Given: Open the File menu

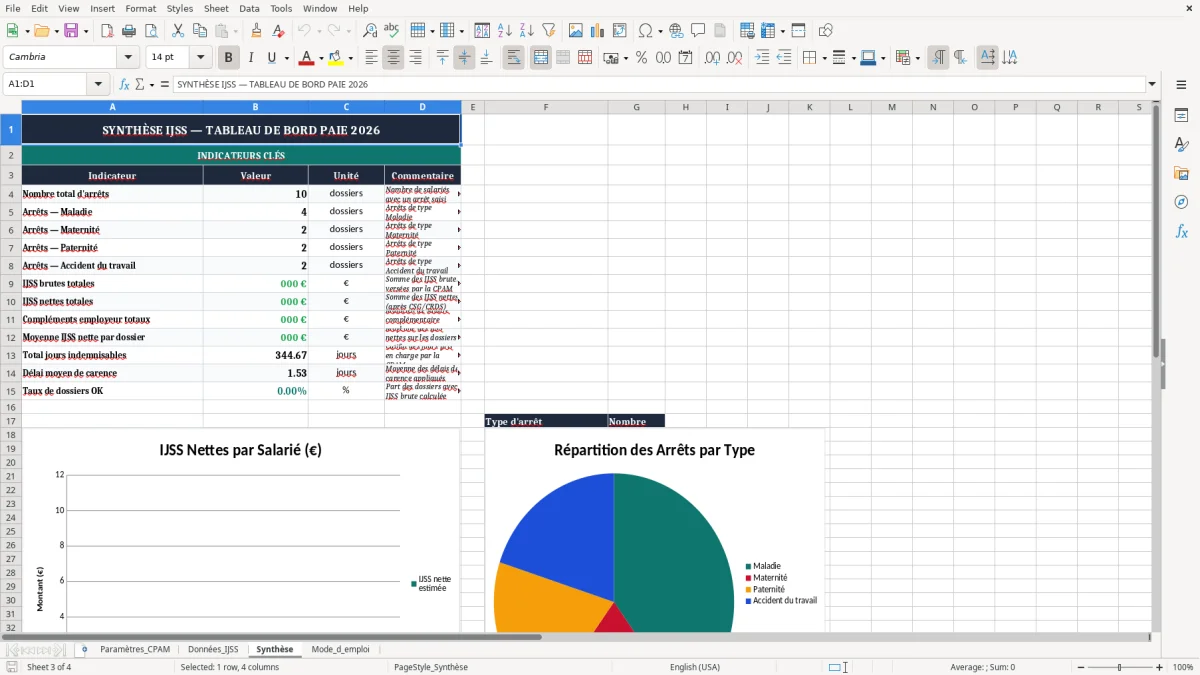Looking at the screenshot, I should point(13,8).
